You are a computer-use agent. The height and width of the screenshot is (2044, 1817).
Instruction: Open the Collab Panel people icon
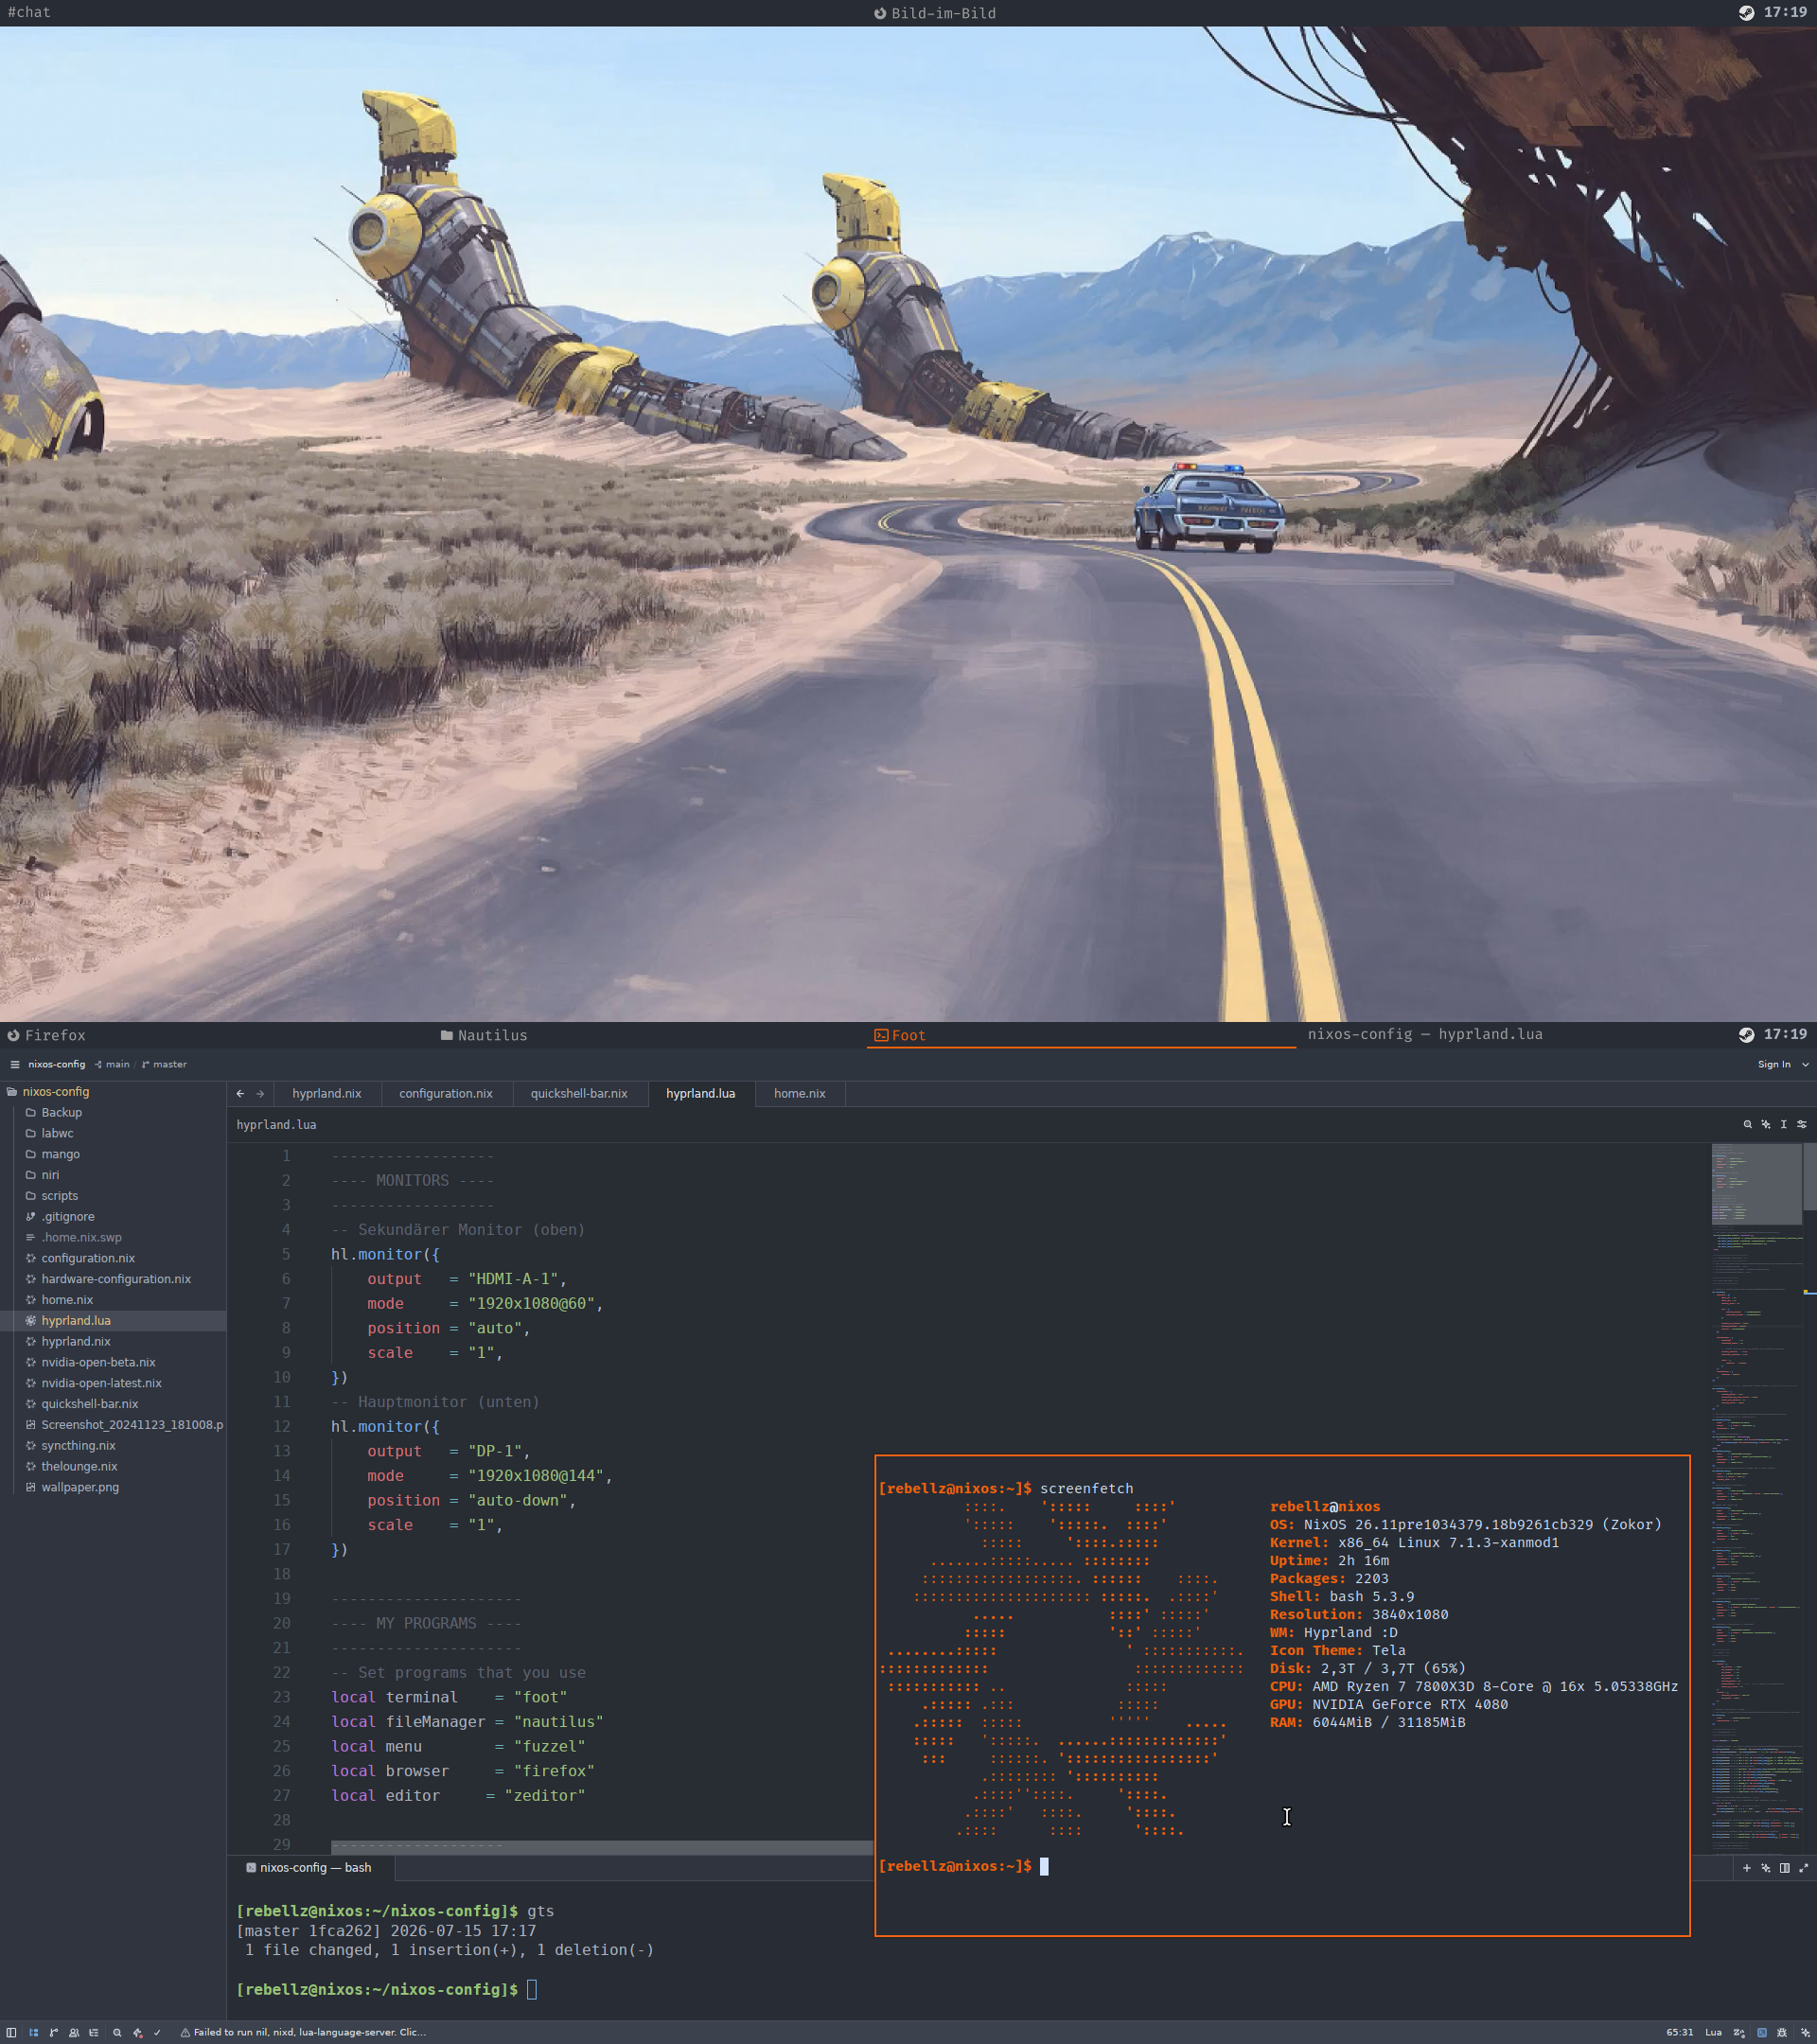(74, 2032)
